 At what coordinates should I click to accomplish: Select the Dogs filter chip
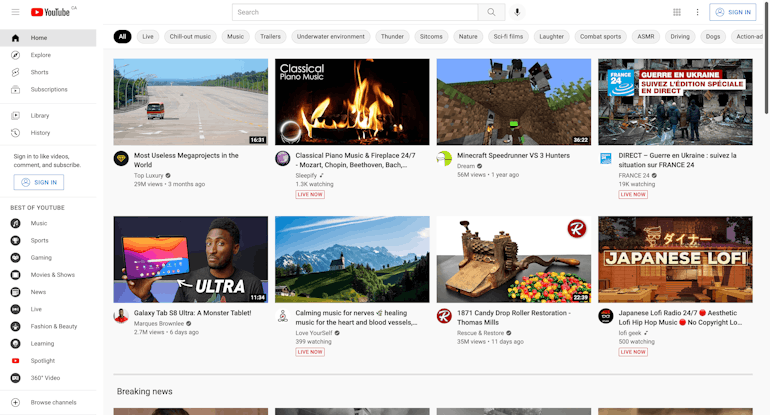(713, 36)
